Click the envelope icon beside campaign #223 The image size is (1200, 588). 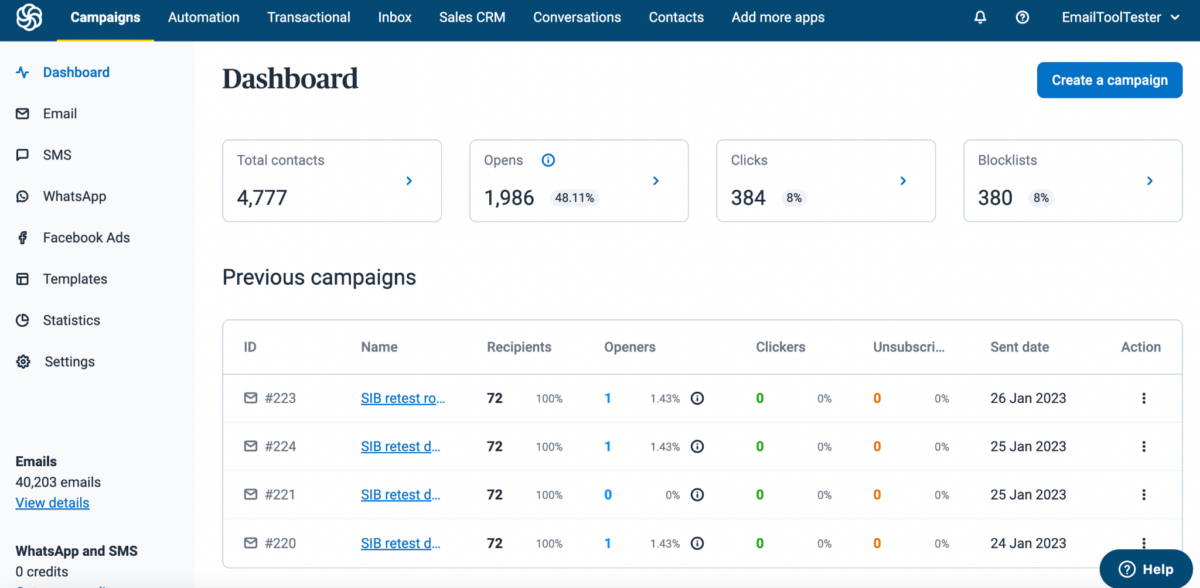(x=250, y=397)
